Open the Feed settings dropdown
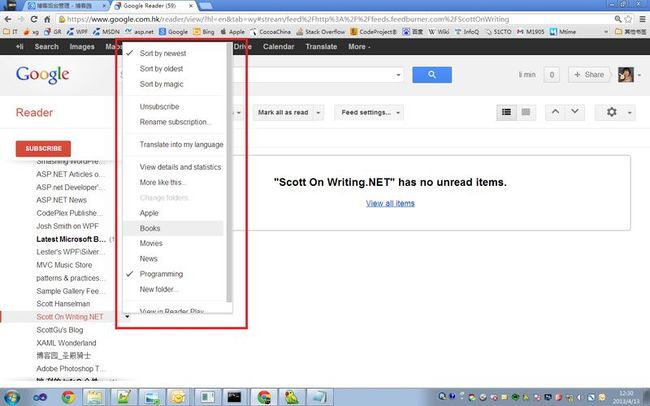 coord(369,112)
